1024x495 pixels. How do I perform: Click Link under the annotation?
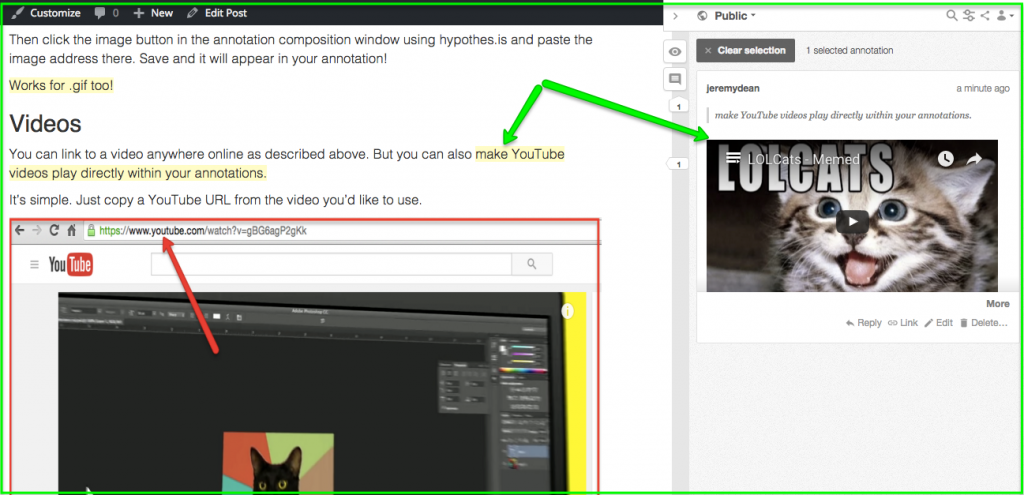[x=903, y=323]
